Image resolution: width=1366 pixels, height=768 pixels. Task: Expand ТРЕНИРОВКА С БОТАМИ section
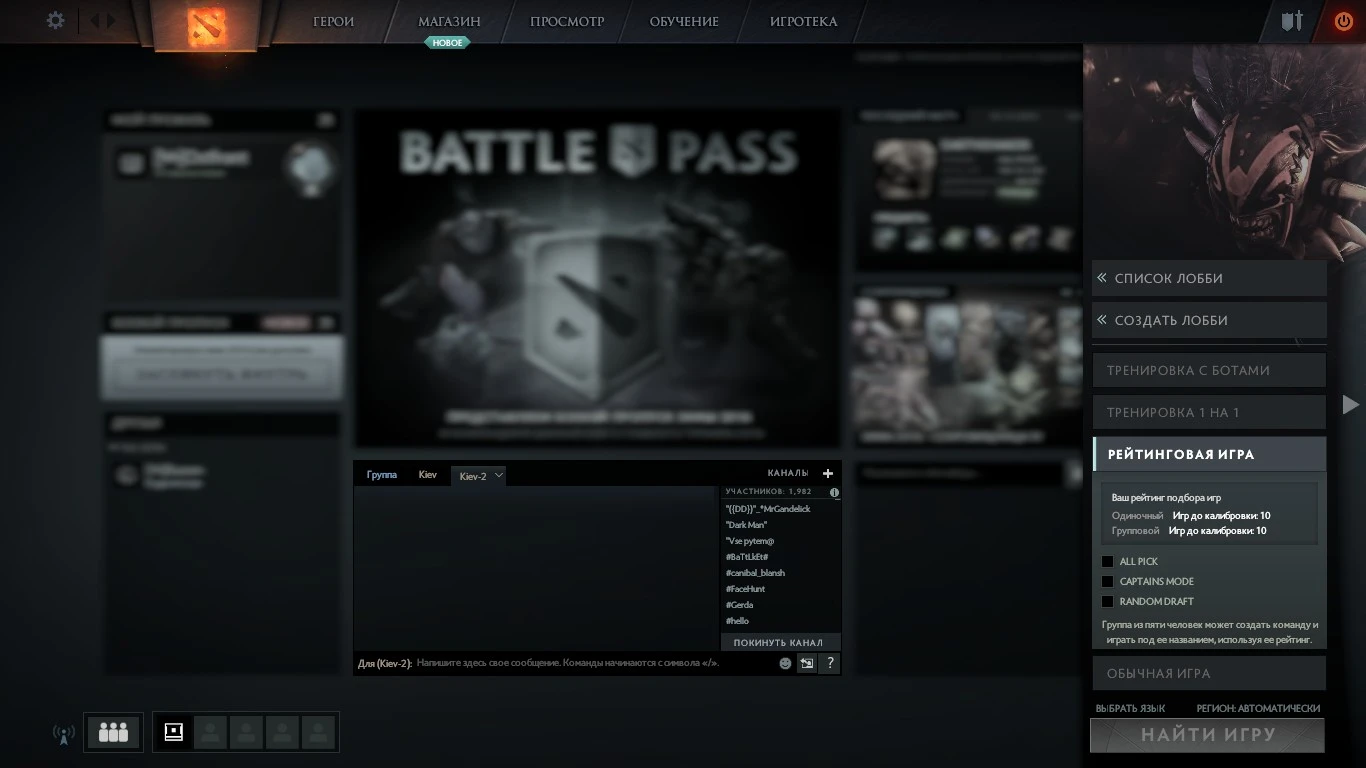[1209, 370]
